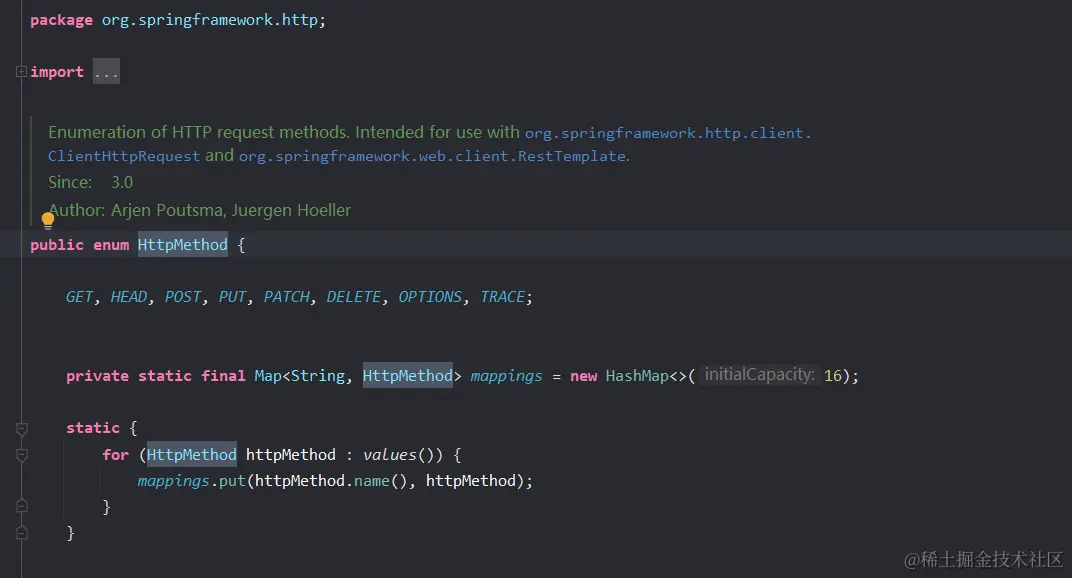This screenshot has height=578, width=1072.
Task: Click the for loop closing fold marker
Action: pyautogui.click(x=21, y=506)
